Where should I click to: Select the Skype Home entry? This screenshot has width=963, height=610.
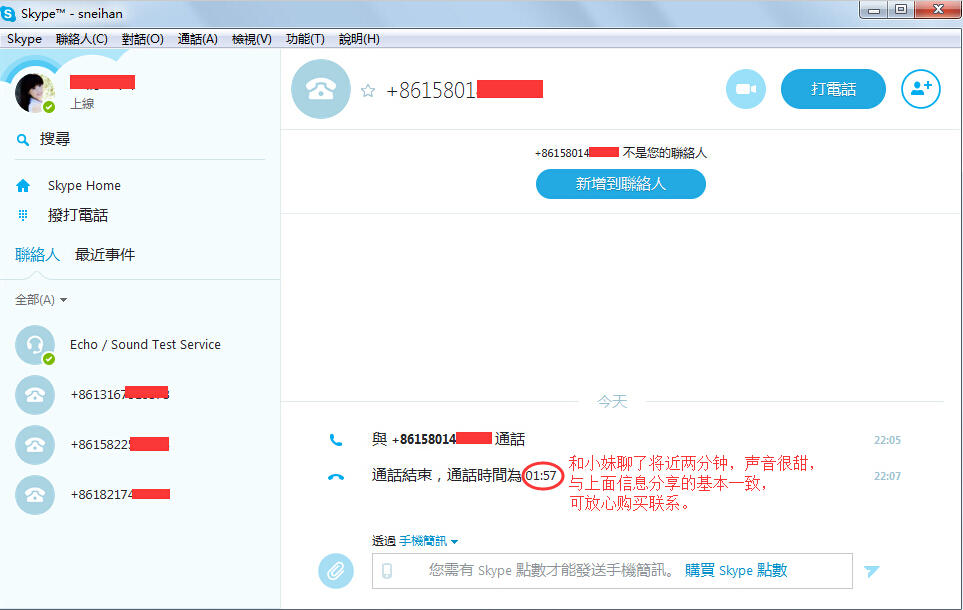coord(84,186)
